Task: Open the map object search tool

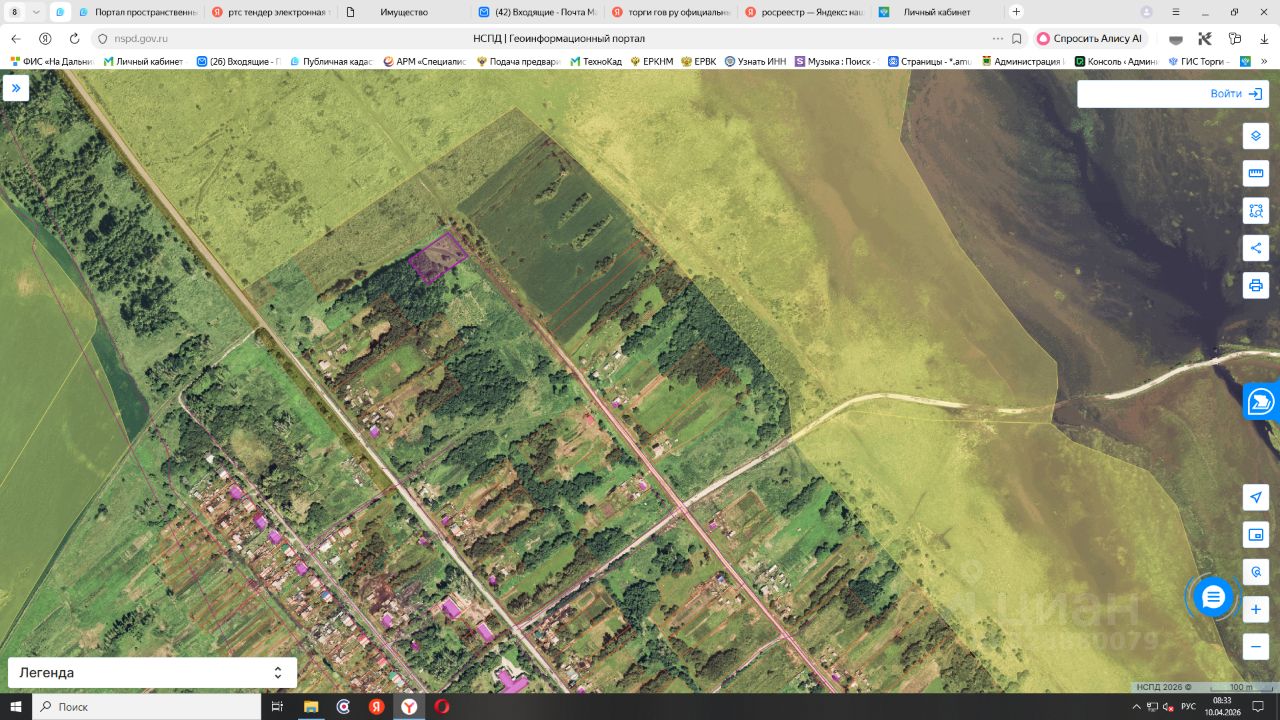Action: tap(1256, 572)
